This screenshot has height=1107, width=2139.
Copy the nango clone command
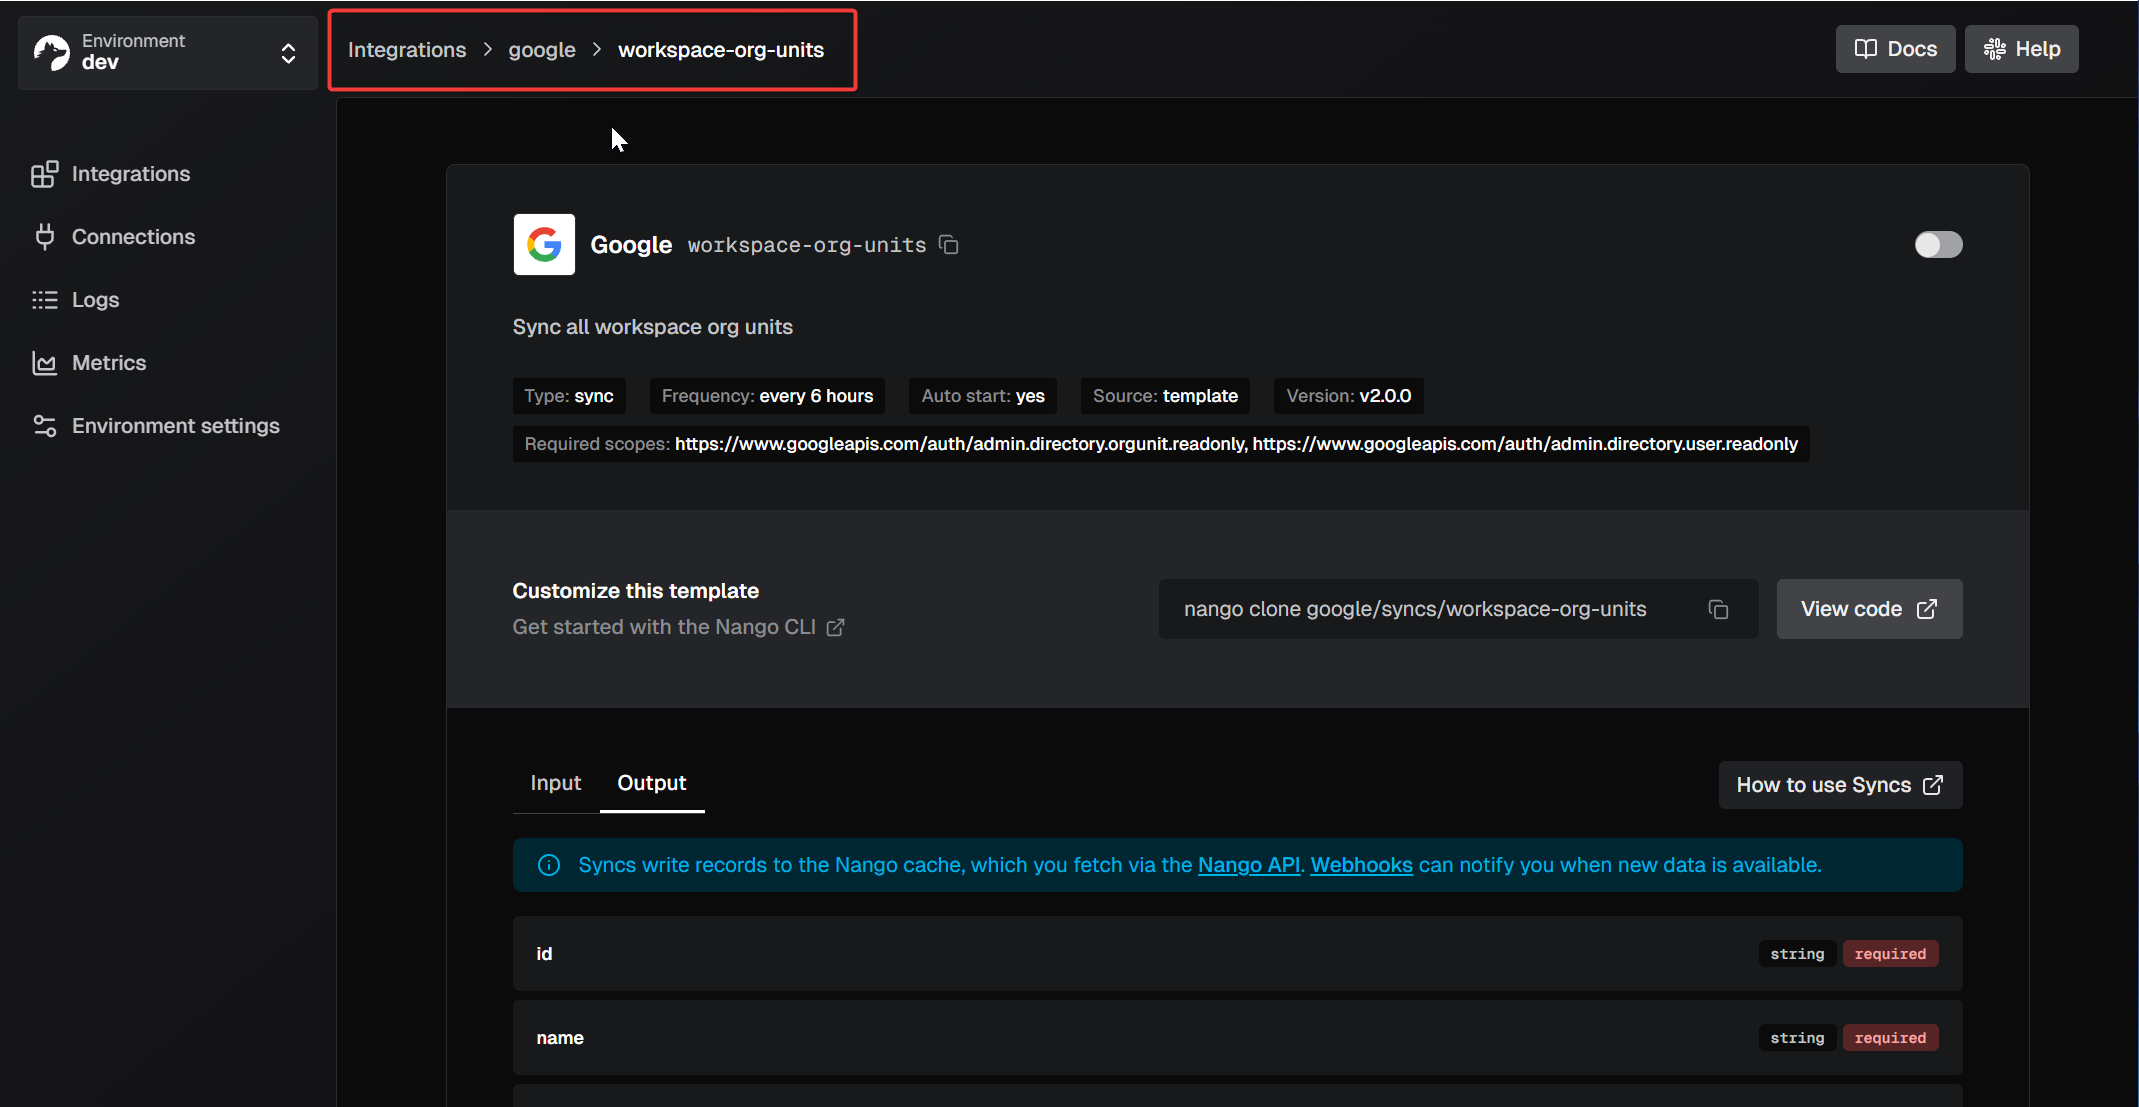coord(1718,609)
